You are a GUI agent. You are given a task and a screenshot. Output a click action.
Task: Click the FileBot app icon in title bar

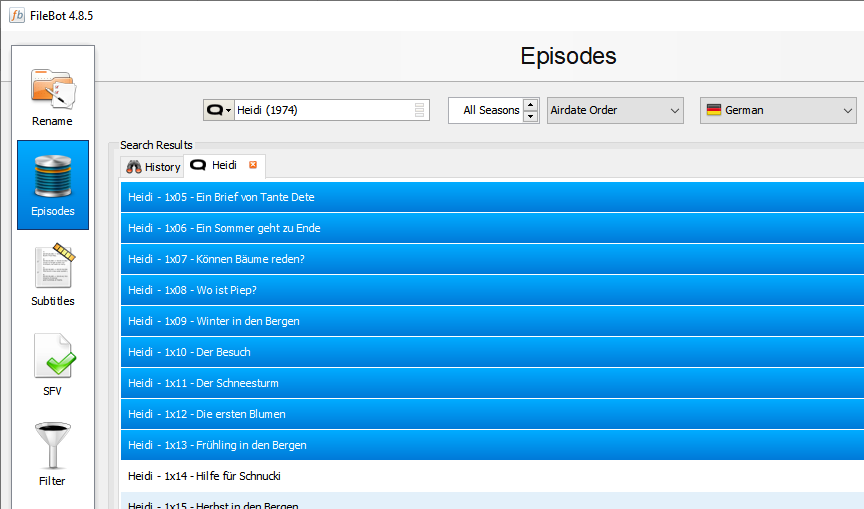[x=17, y=14]
